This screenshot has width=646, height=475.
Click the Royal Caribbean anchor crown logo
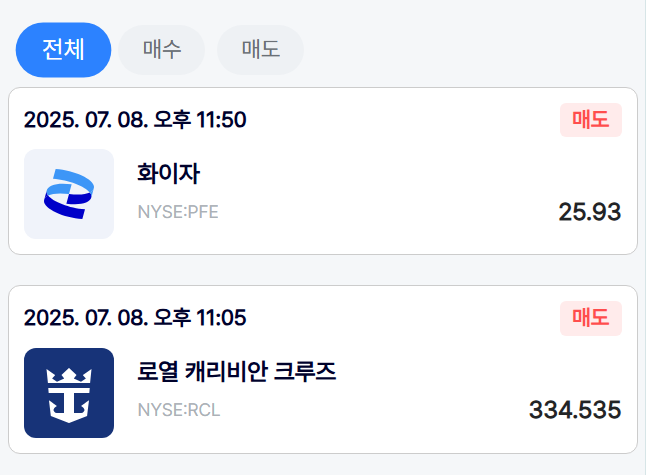pyautogui.click(x=69, y=393)
